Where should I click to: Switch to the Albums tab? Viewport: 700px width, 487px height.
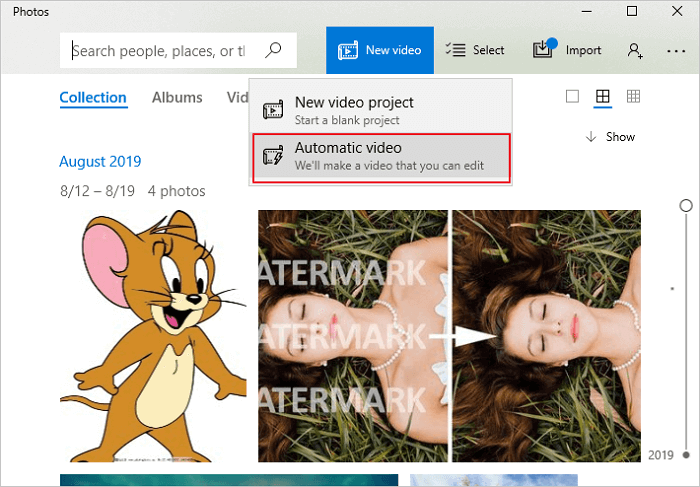pos(177,98)
